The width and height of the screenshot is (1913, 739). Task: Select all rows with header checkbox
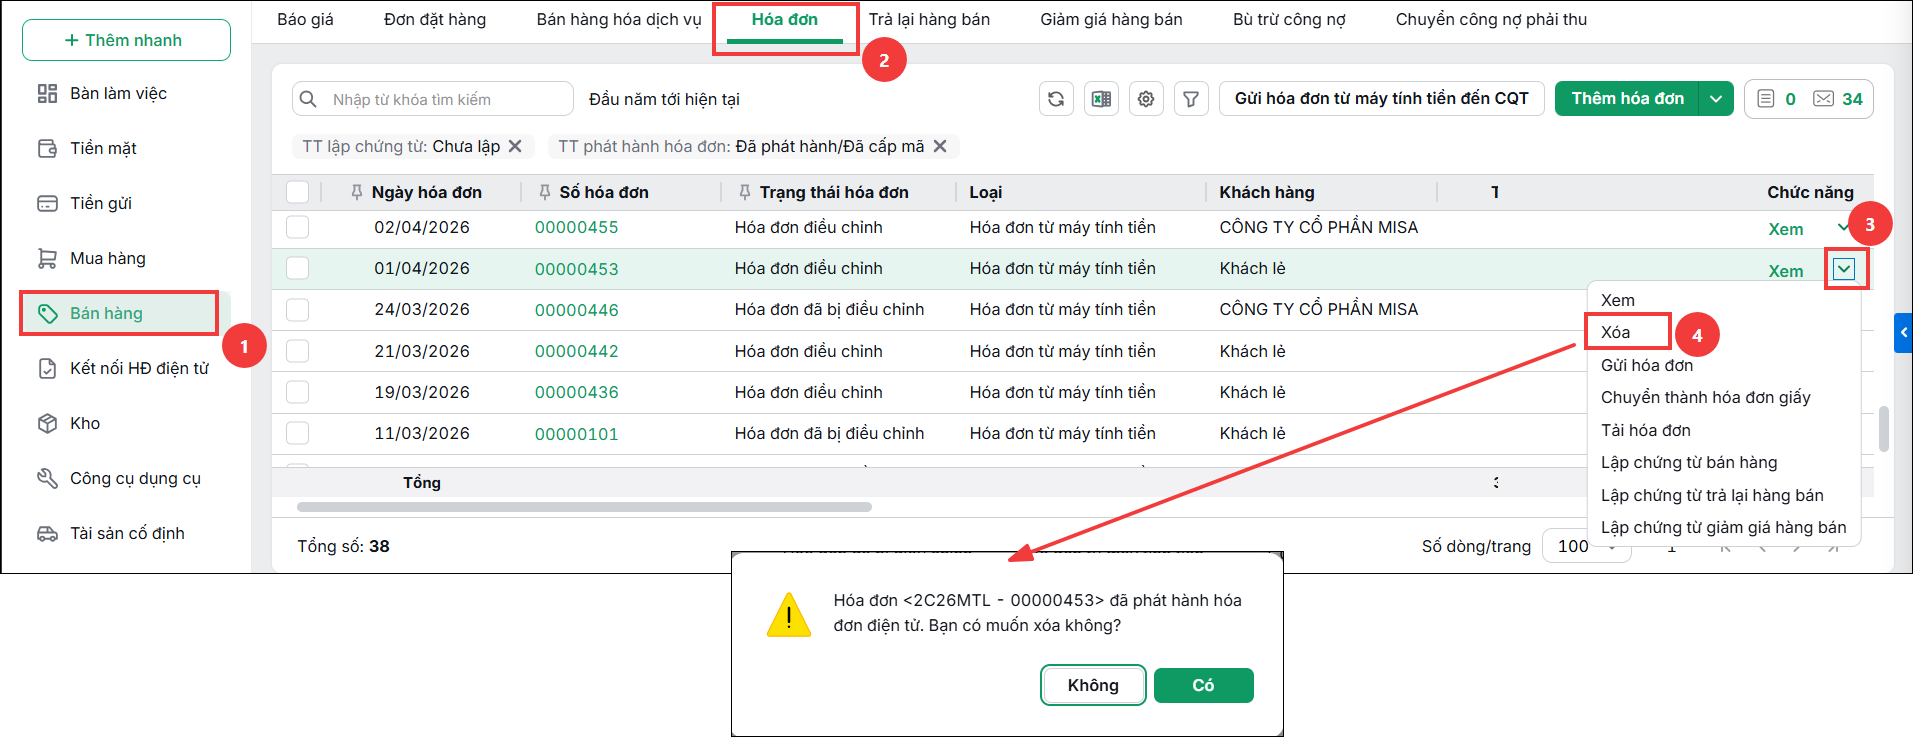[x=297, y=192]
